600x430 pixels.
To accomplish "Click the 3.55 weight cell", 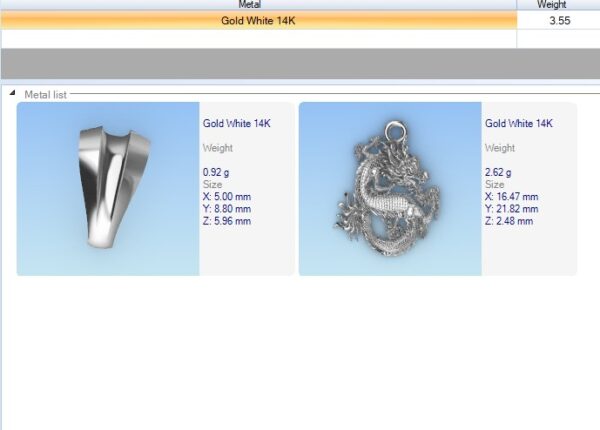I will click(557, 20).
